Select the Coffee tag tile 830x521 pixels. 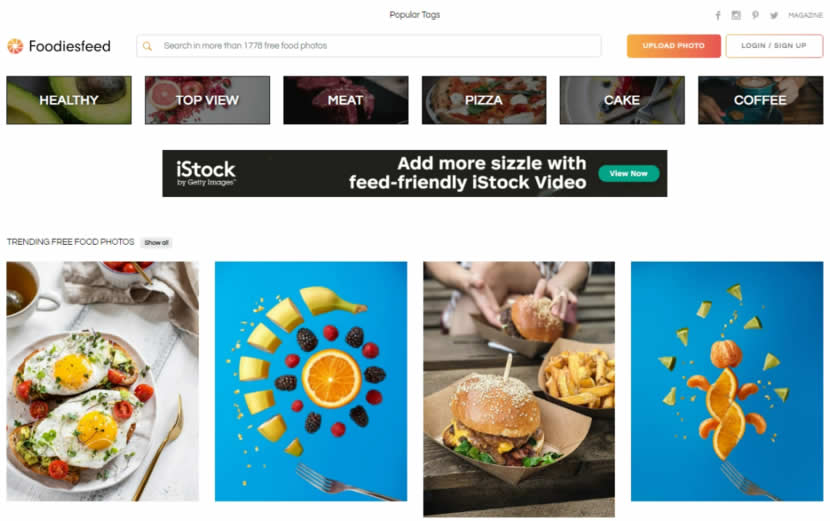[x=761, y=100]
